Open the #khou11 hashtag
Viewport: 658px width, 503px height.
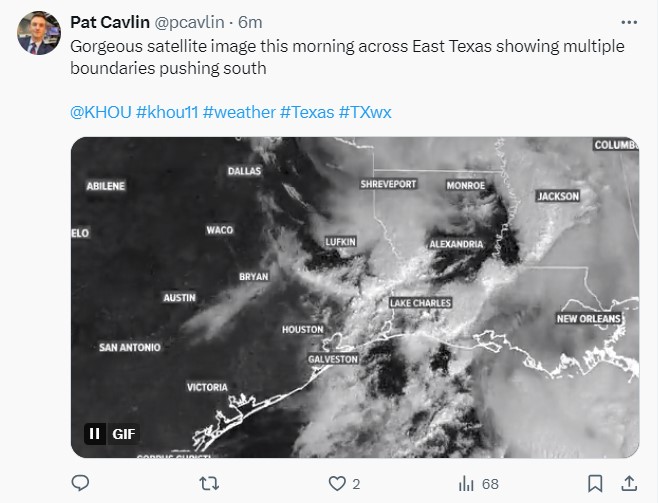coord(166,109)
